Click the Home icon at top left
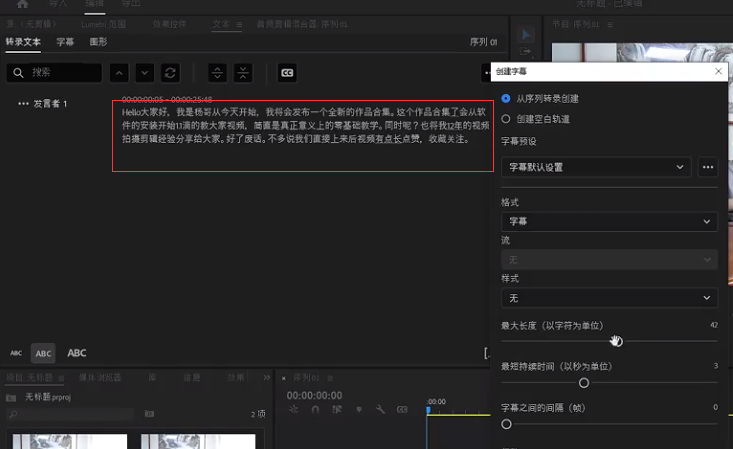Screen dimensions: 733x449 click(x=22, y=4)
